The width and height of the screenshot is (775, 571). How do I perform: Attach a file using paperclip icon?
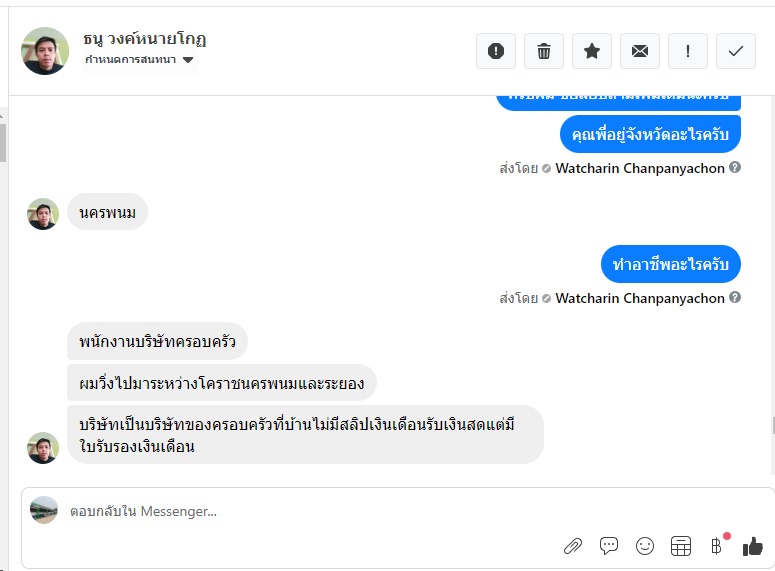(572, 546)
